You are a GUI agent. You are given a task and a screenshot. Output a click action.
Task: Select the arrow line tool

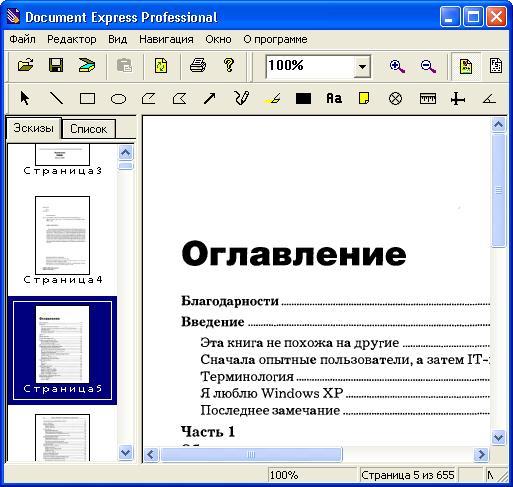tap(210, 98)
